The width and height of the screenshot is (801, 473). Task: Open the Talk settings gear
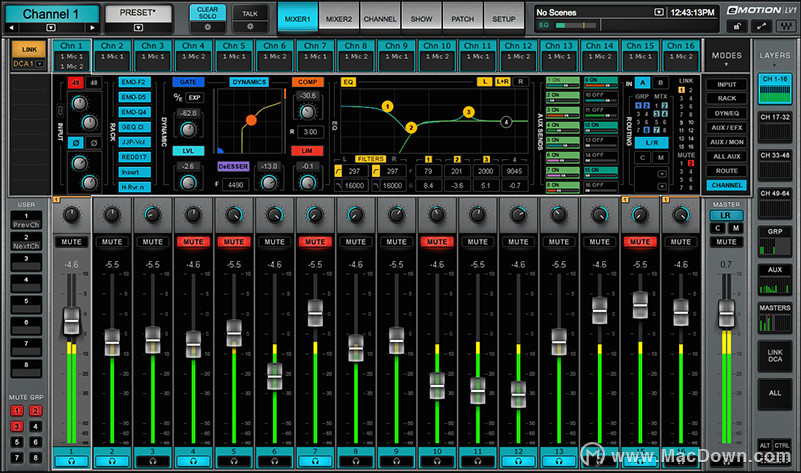[250, 27]
